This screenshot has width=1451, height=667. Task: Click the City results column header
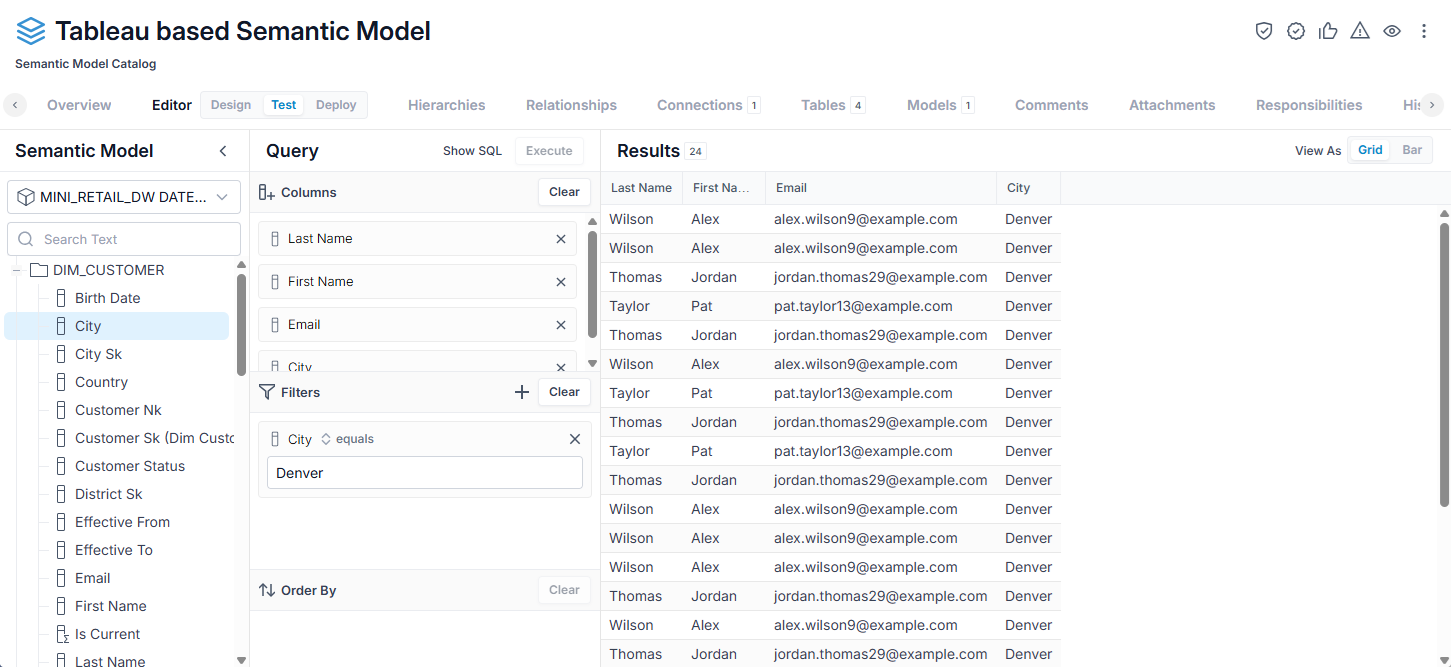pyautogui.click(x=1028, y=188)
